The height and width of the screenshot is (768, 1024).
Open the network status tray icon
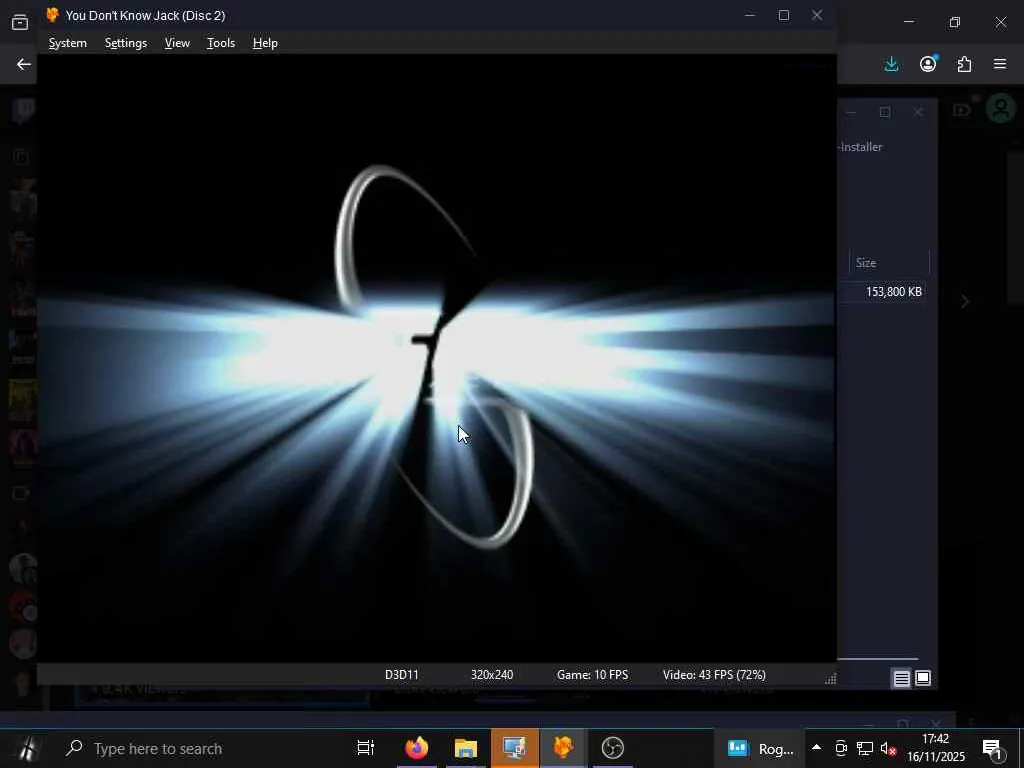pos(865,748)
